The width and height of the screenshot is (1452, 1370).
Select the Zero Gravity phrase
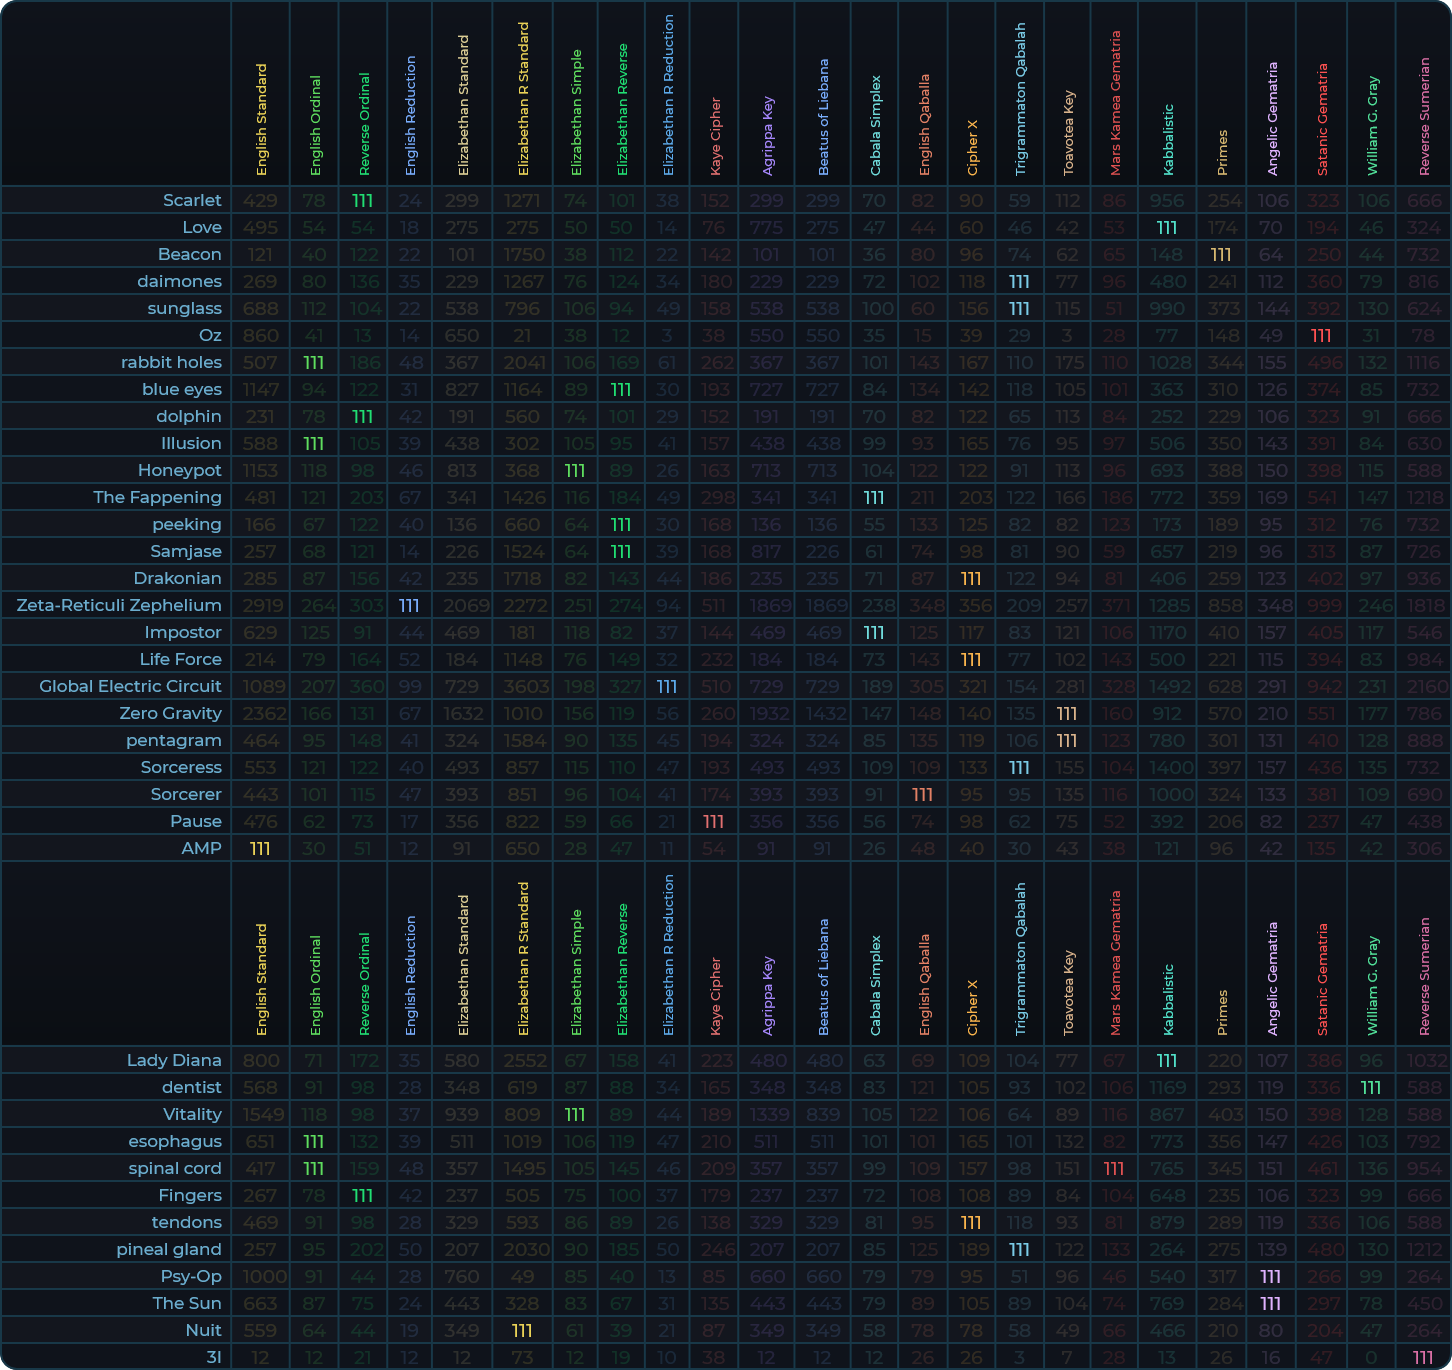[170, 713]
